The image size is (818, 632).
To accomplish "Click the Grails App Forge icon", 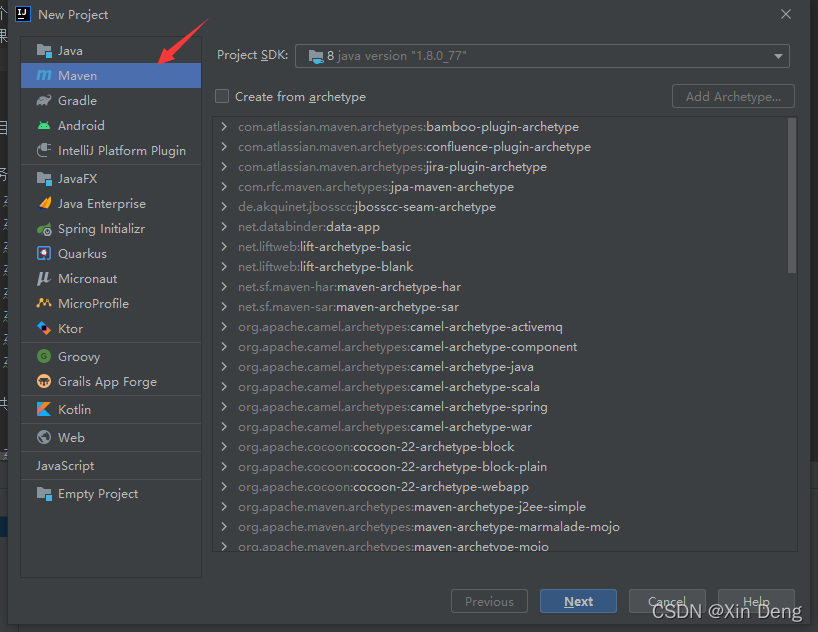I will (44, 381).
